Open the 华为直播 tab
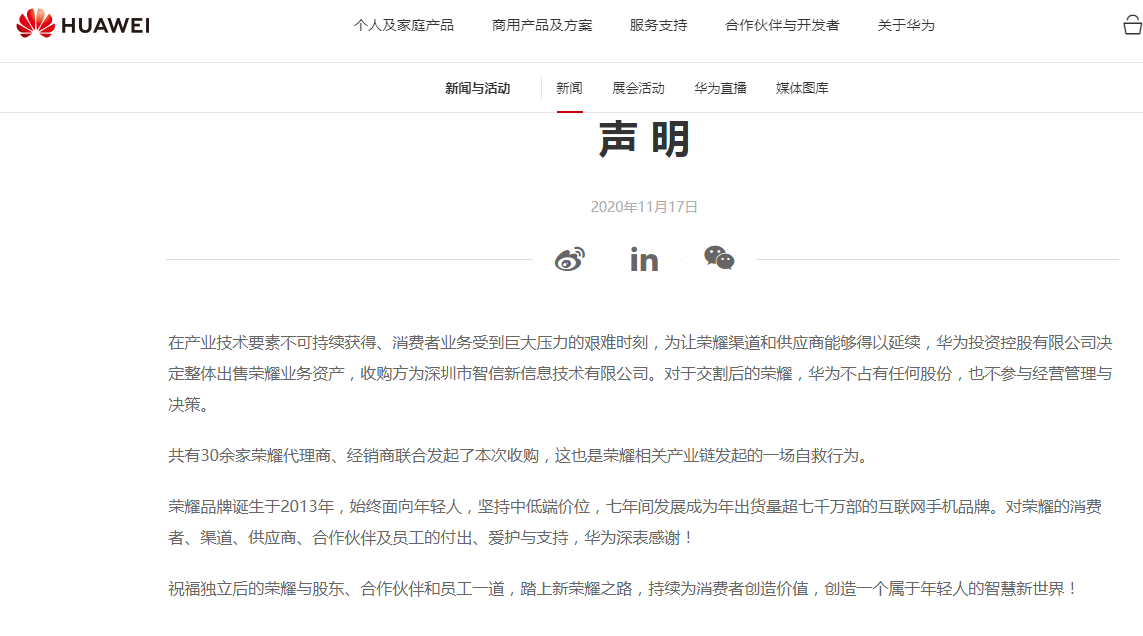1143x636 pixels. pyautogui.click(x=720, y=88)
